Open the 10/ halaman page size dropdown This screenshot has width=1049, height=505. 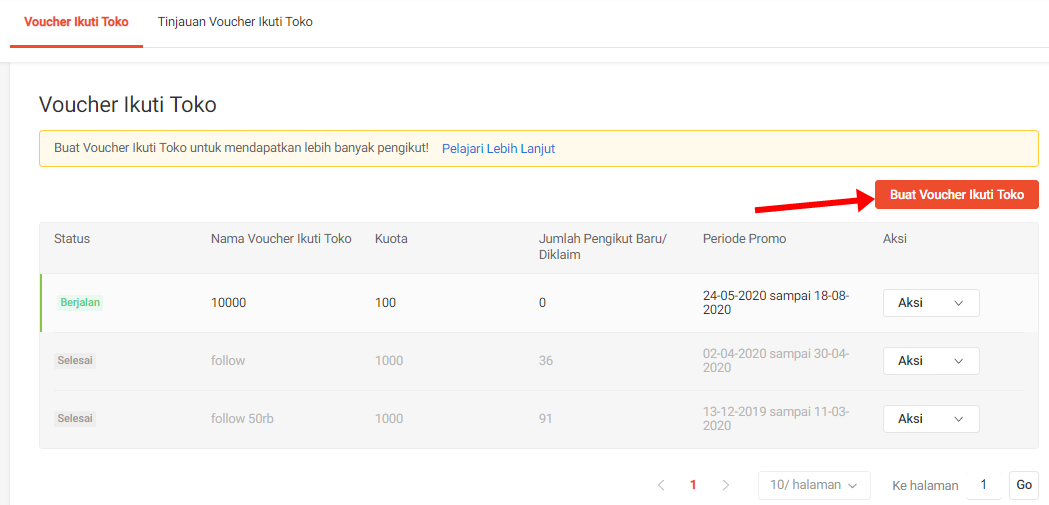(814, 485)
